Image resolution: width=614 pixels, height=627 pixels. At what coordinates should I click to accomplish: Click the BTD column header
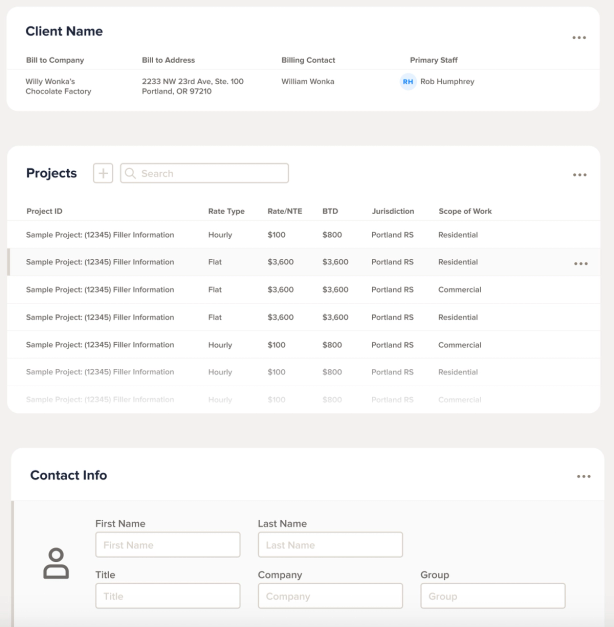[330, 211]
